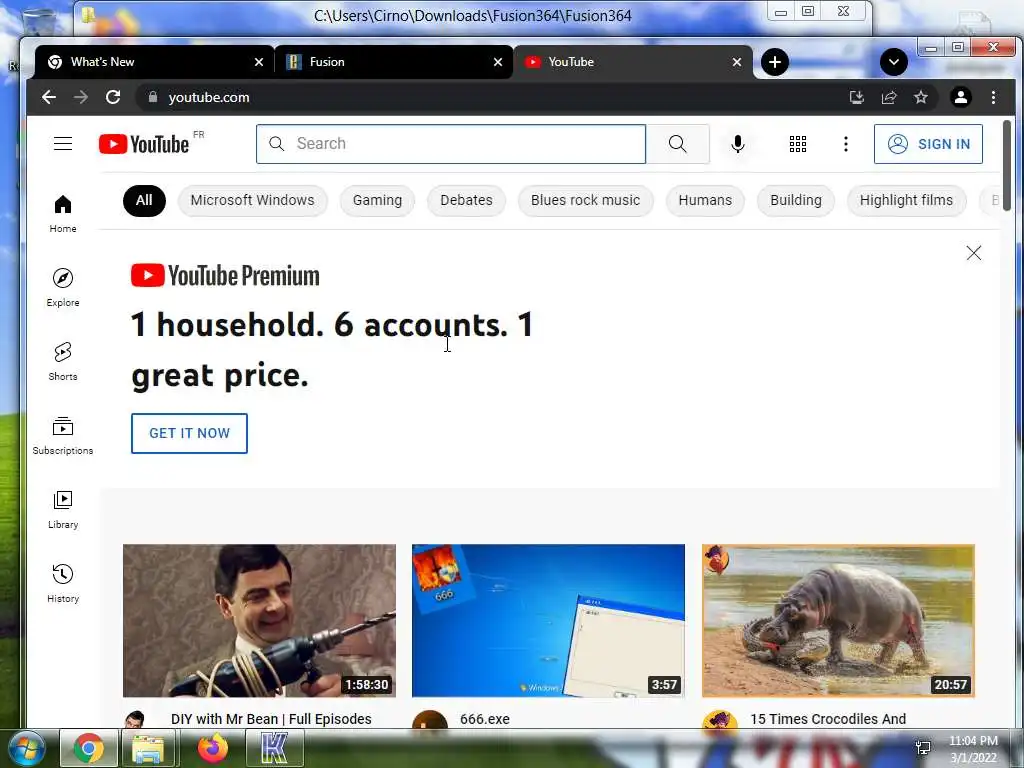
Task: Open Firefox from the taskbar
Action: (x=212, y=748)
